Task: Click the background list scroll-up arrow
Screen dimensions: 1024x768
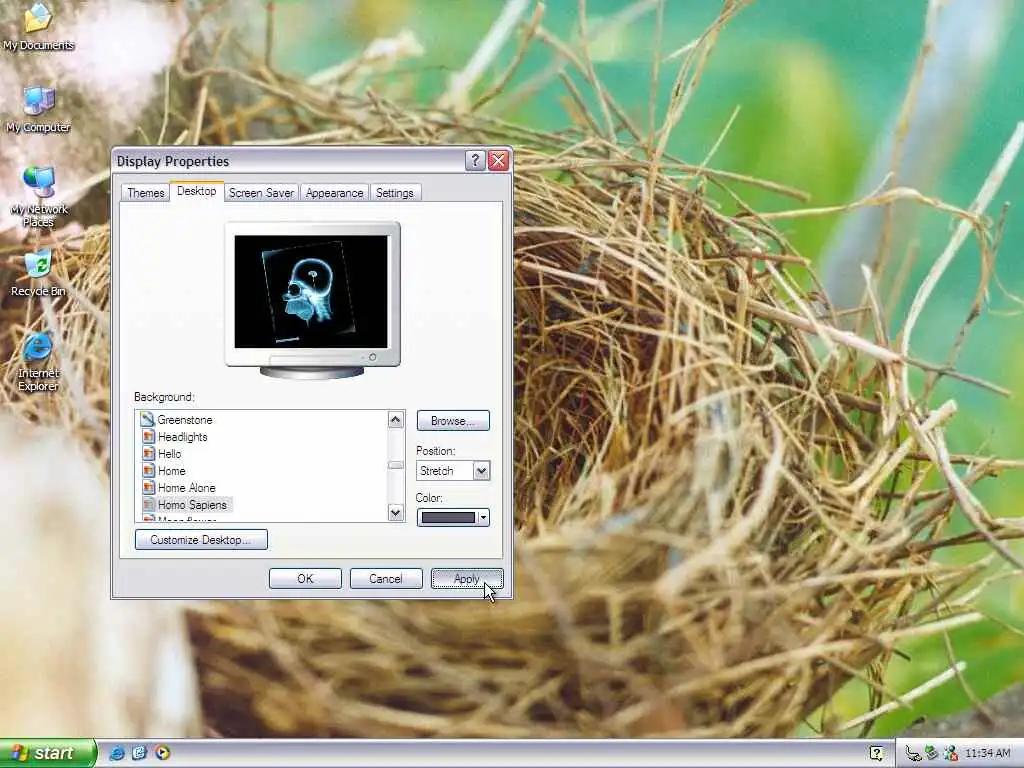Action: [x=395, y=419]
